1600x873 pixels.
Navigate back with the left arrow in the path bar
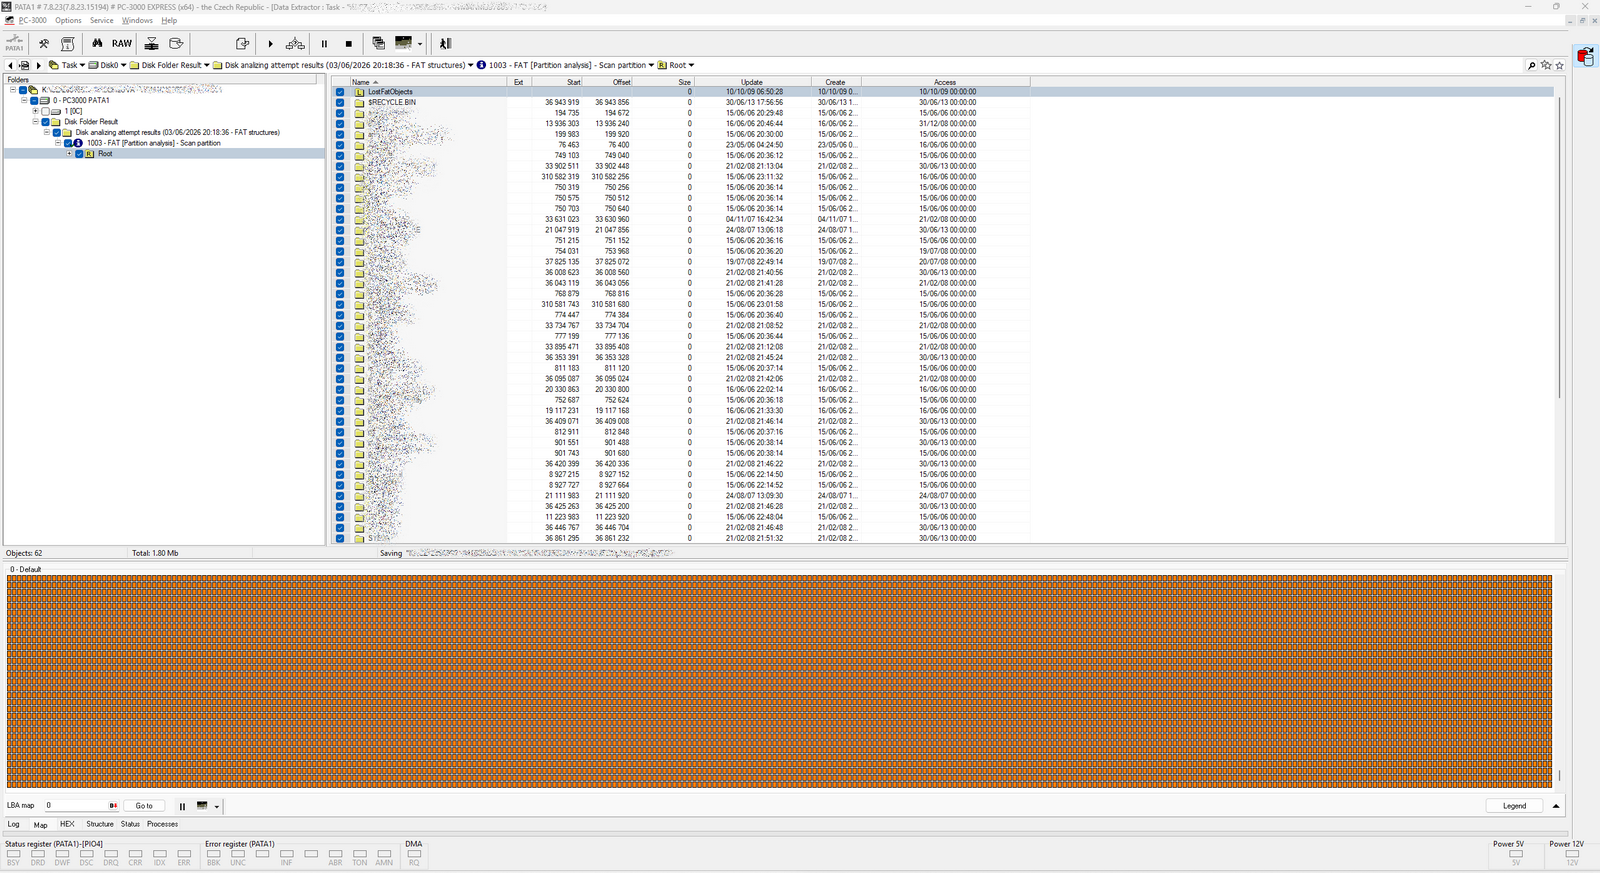pyautogui.click(x=10, y=65)
